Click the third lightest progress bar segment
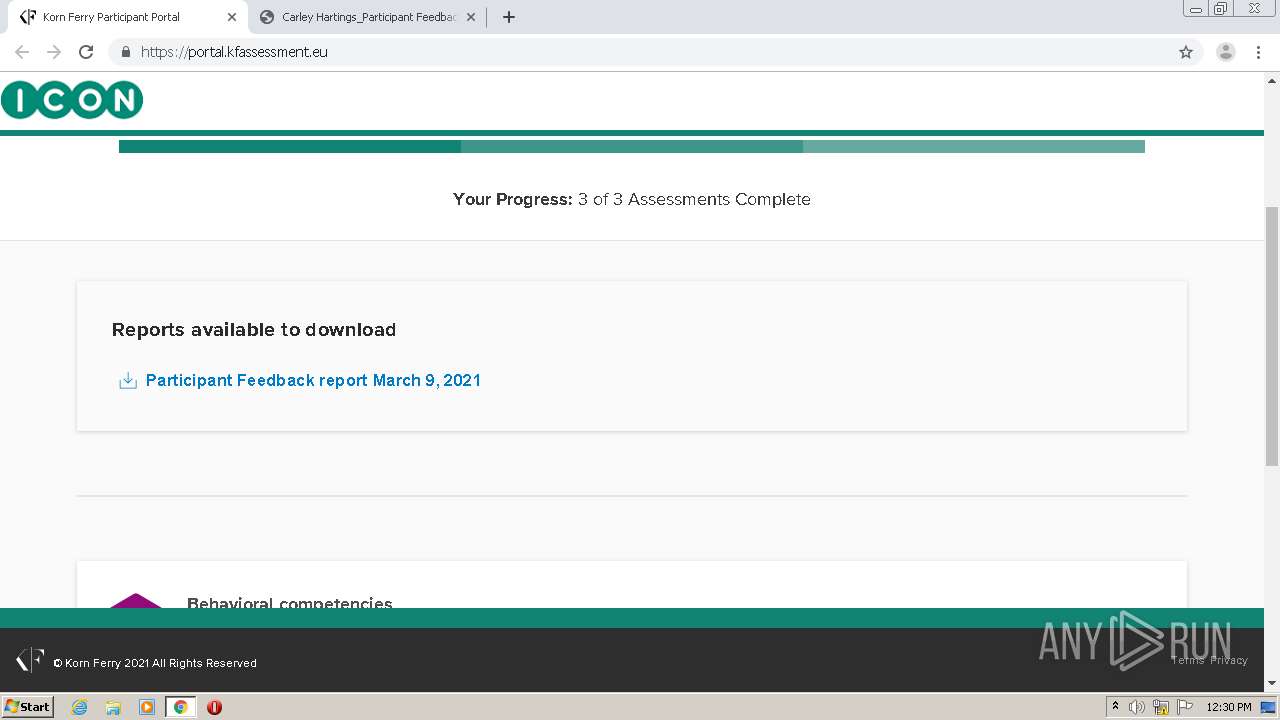Viewport: 1280px width, 720px height. click(974, 146)
